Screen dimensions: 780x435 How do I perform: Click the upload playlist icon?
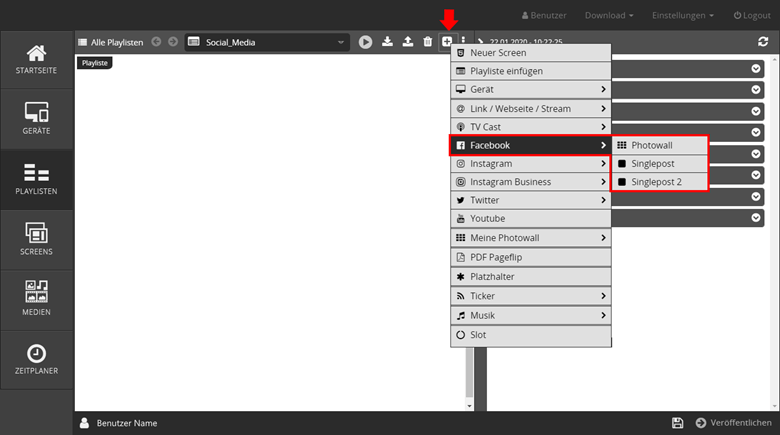click(x=407, y=42)
